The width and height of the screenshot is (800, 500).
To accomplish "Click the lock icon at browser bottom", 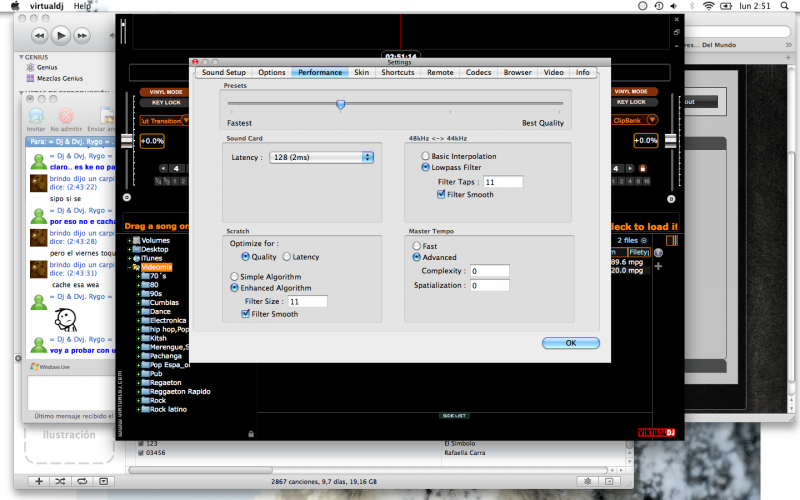I will click(251, 434).
